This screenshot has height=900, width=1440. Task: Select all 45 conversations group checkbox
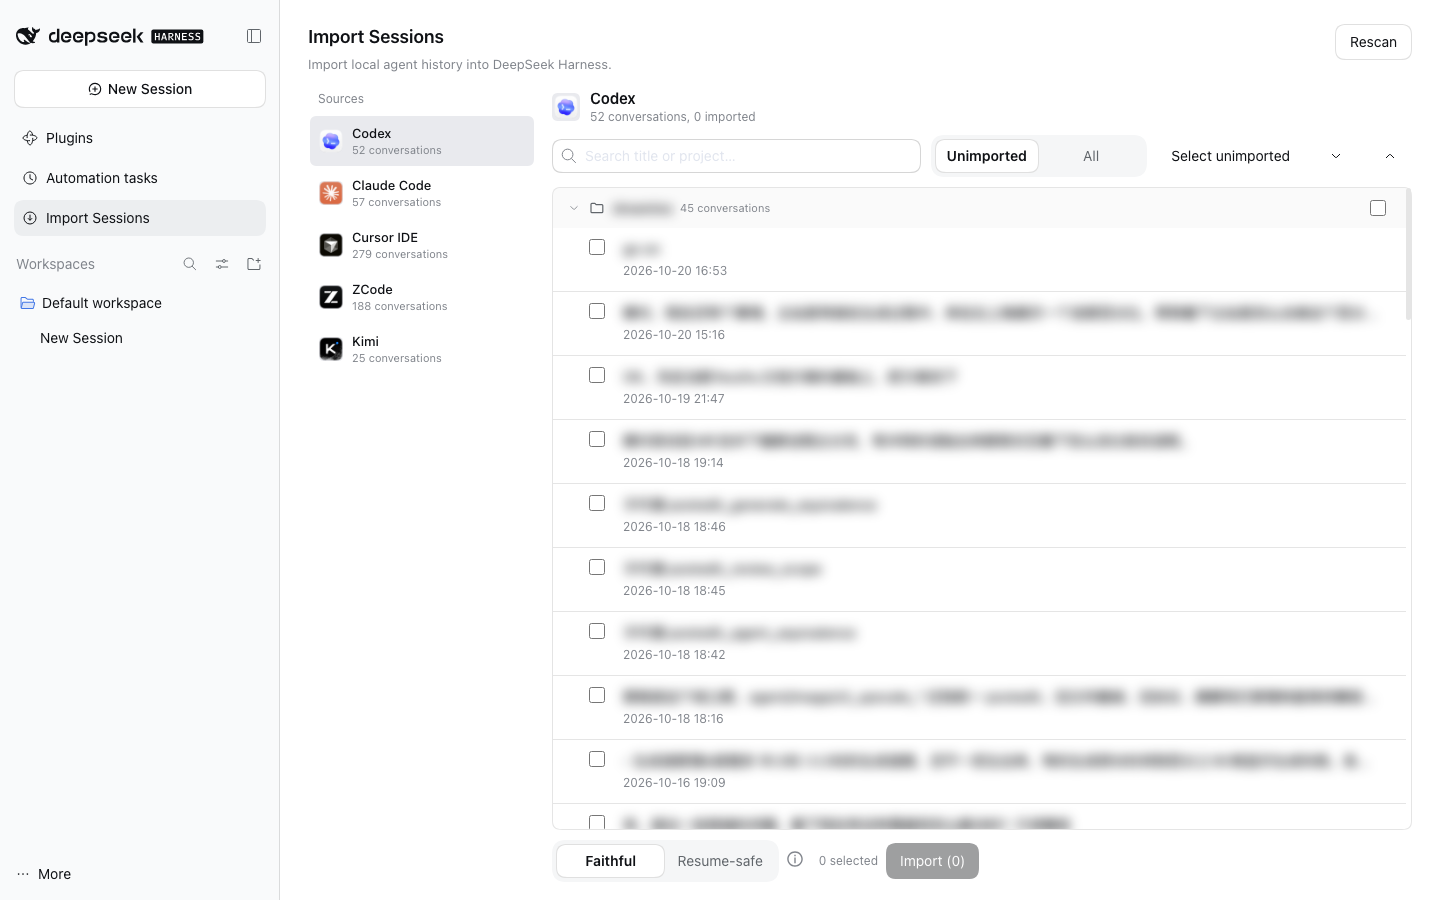[x=1378, y=208]
